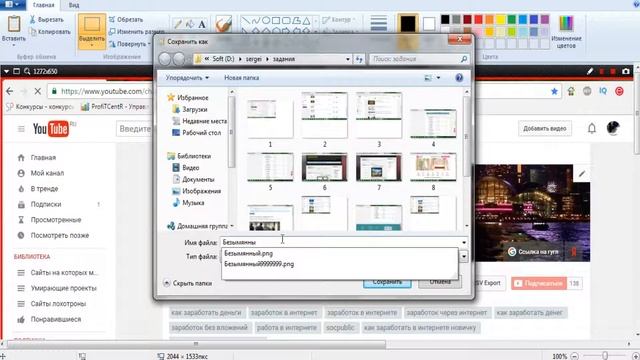
Task: Click the refresh icon beside address path
Action: [x=359, y=59]
